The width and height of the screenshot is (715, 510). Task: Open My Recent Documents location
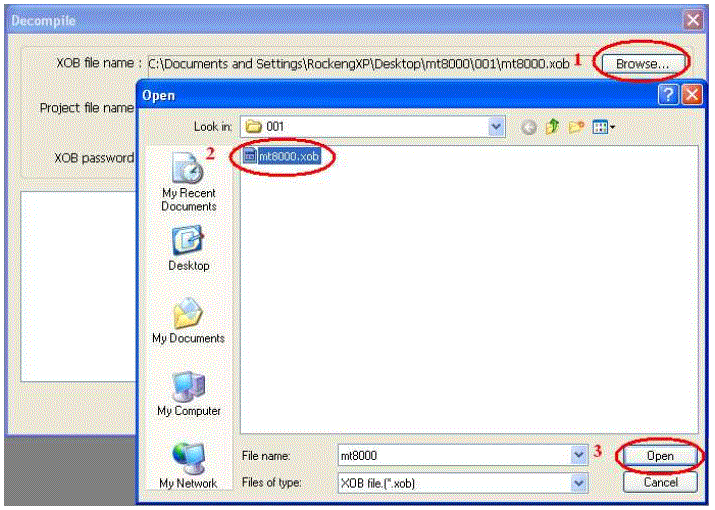pos(188,181)
